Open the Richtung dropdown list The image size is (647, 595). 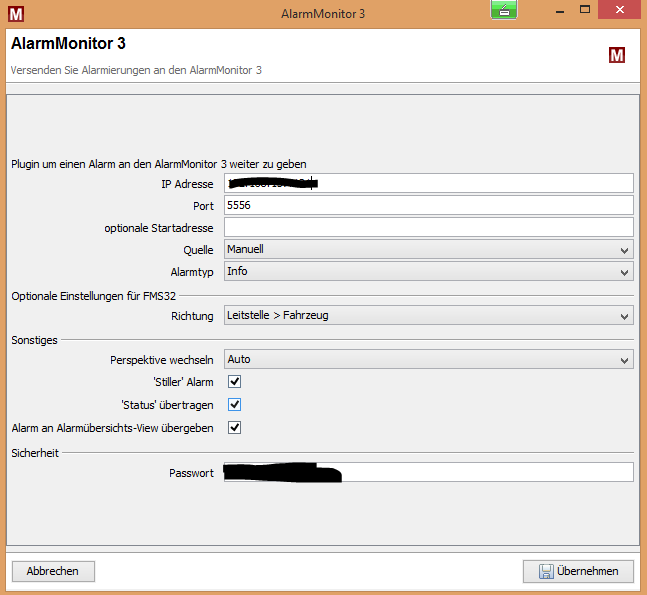click(x=428, y=316)
